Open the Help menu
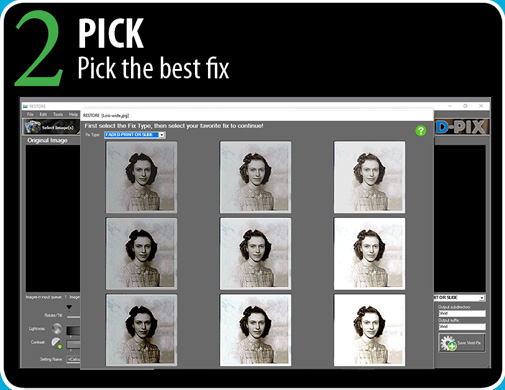 pos(73,114)
